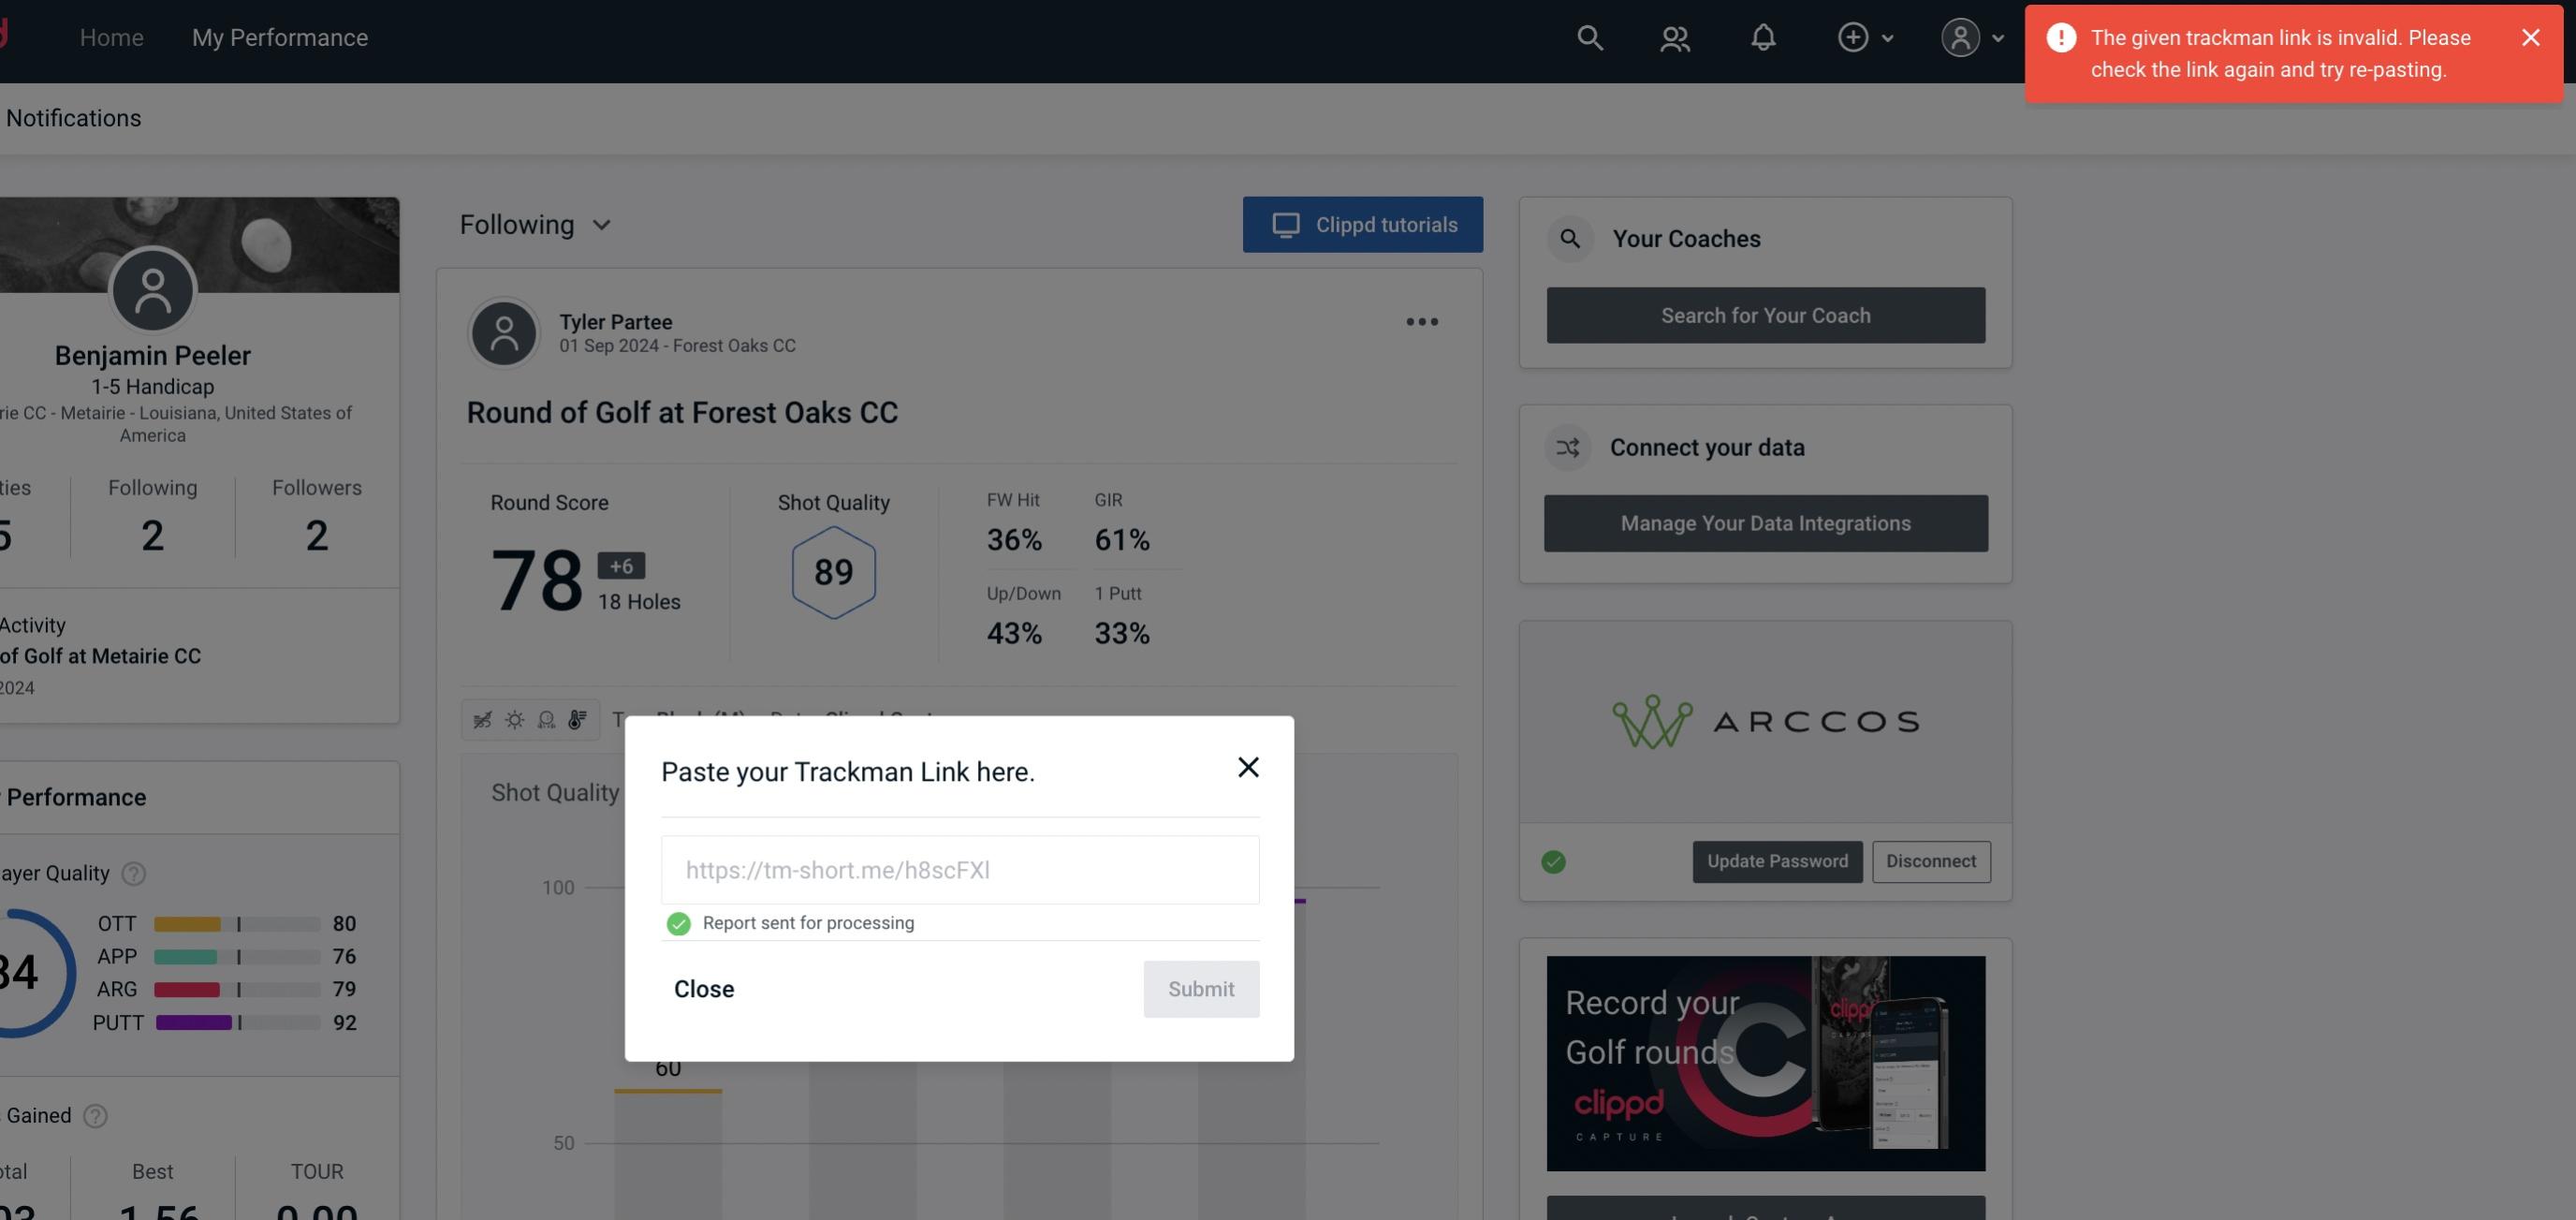The height and width of the screenshot is (1220, 2576).
Task: Expand the Tyler Partee post options
Action: (1423, 322)
